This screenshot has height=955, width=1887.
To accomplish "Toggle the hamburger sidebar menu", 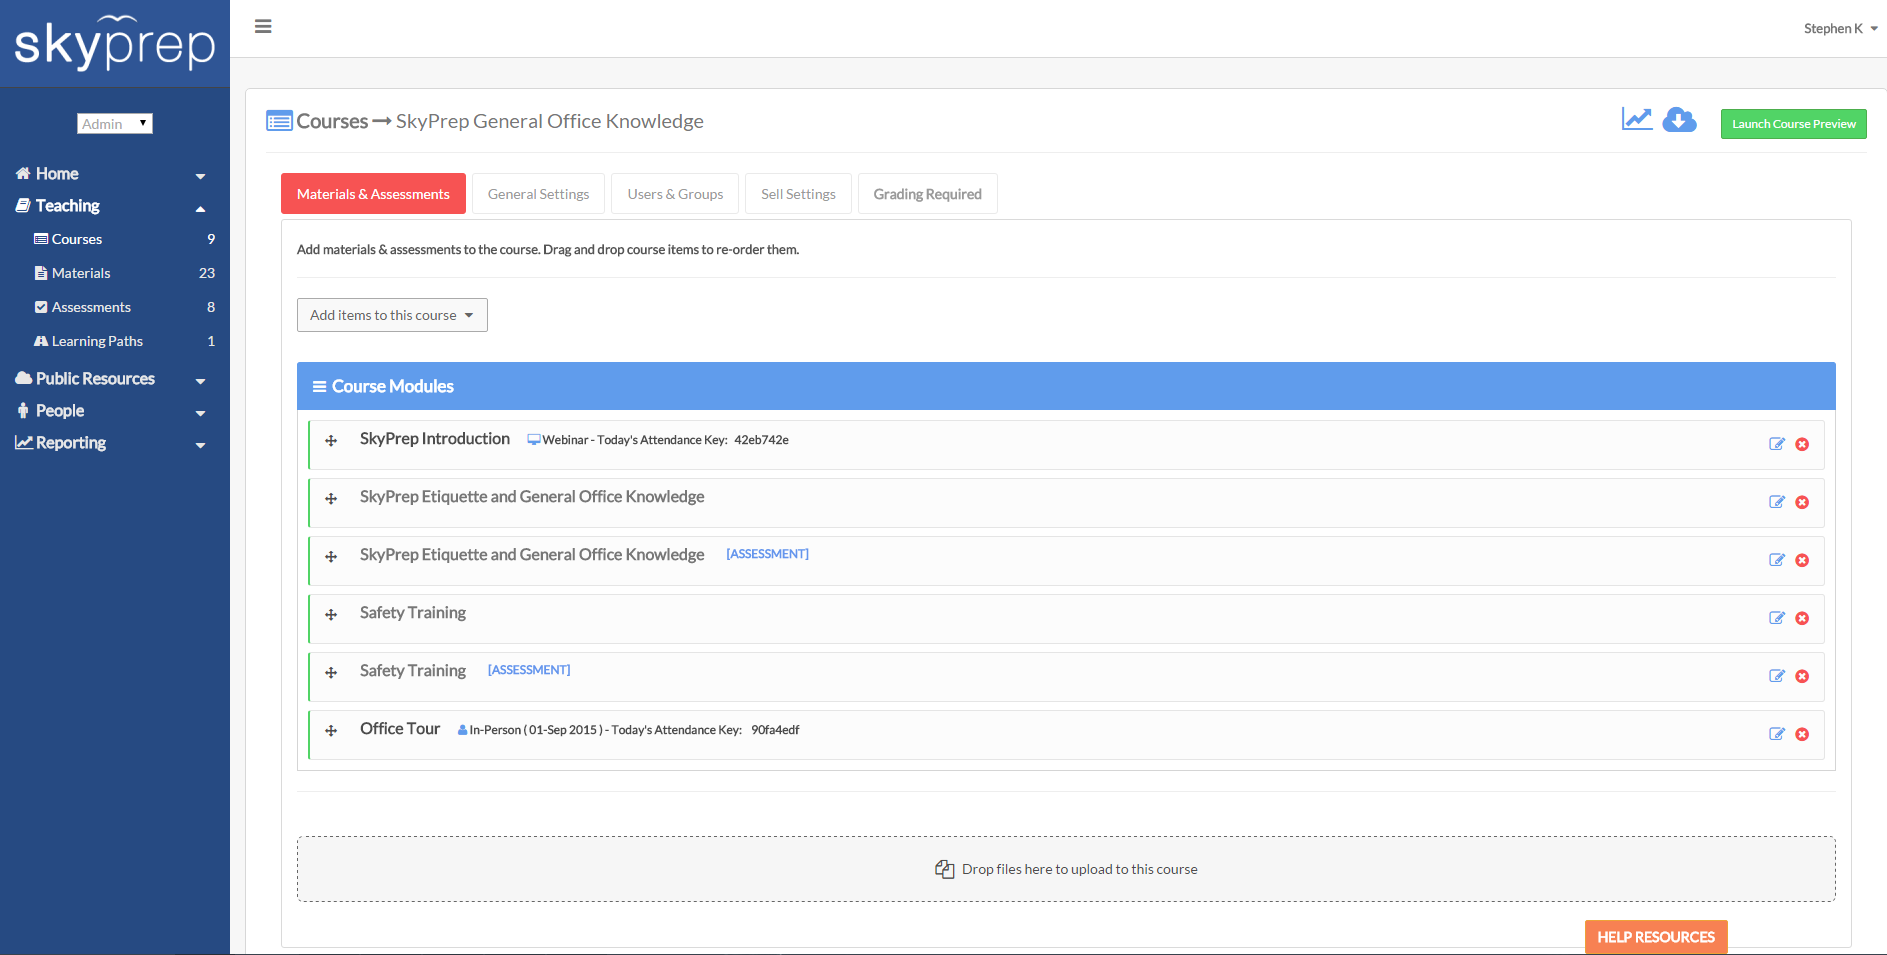I will [263, 27].
